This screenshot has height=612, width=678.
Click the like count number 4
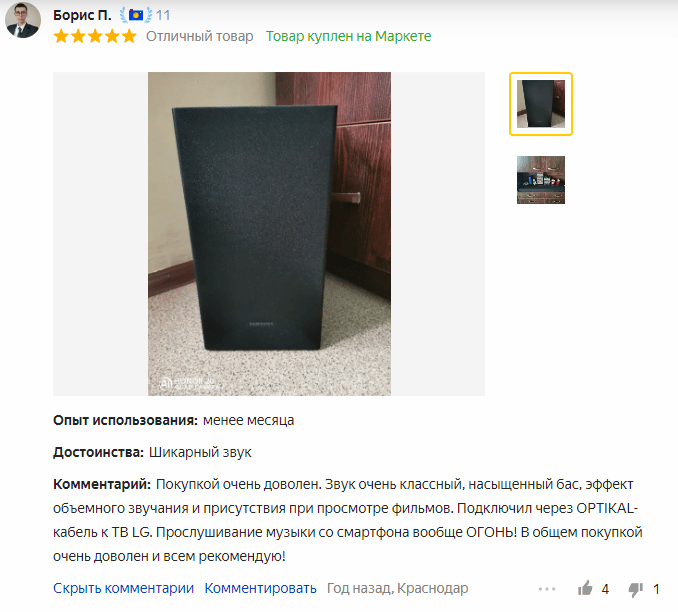(605, 589)
